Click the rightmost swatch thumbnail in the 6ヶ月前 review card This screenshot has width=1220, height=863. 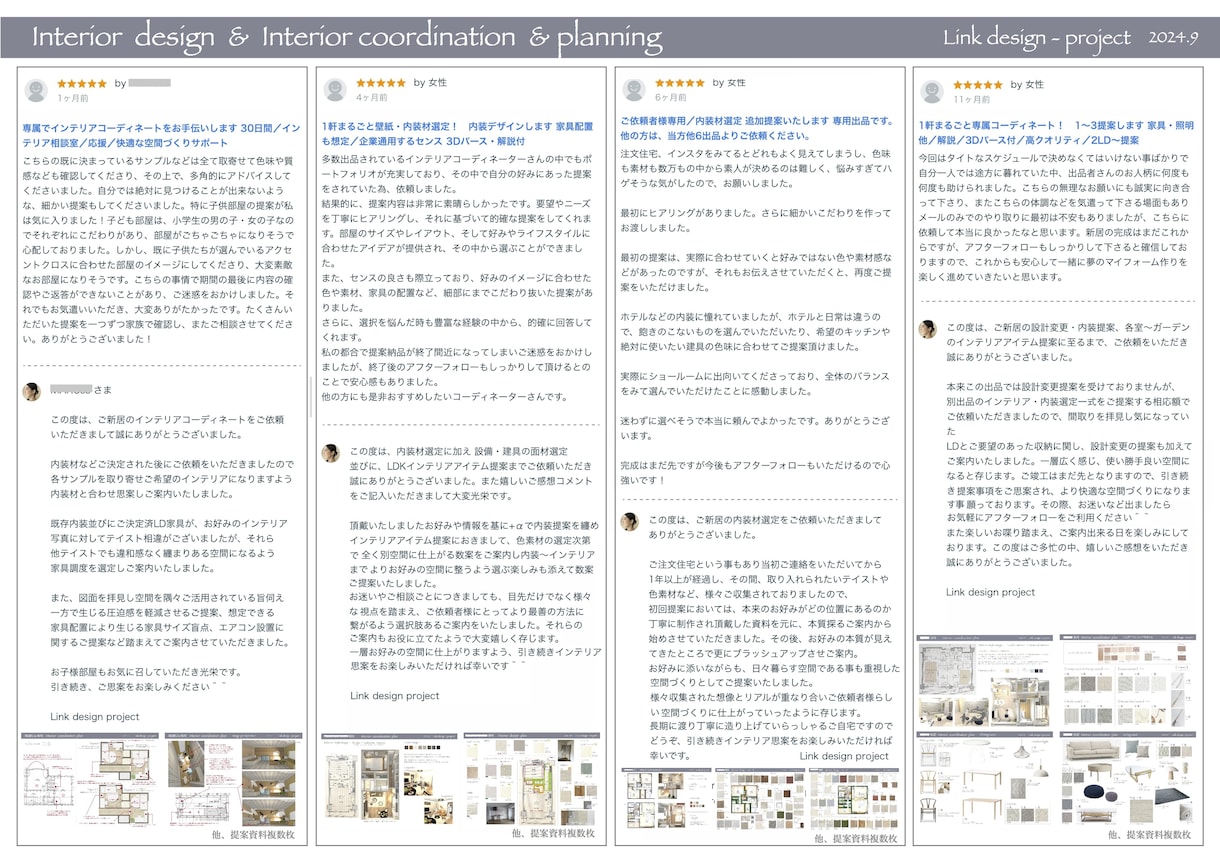click(852, 798)
